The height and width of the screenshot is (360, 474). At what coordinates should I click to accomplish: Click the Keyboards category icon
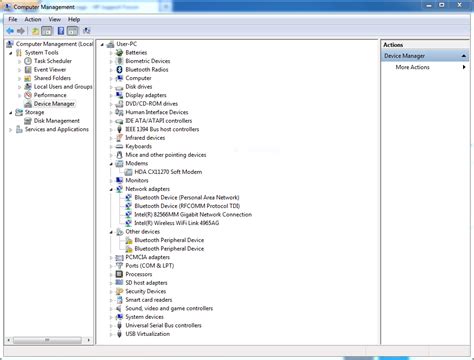pos(119,146)
